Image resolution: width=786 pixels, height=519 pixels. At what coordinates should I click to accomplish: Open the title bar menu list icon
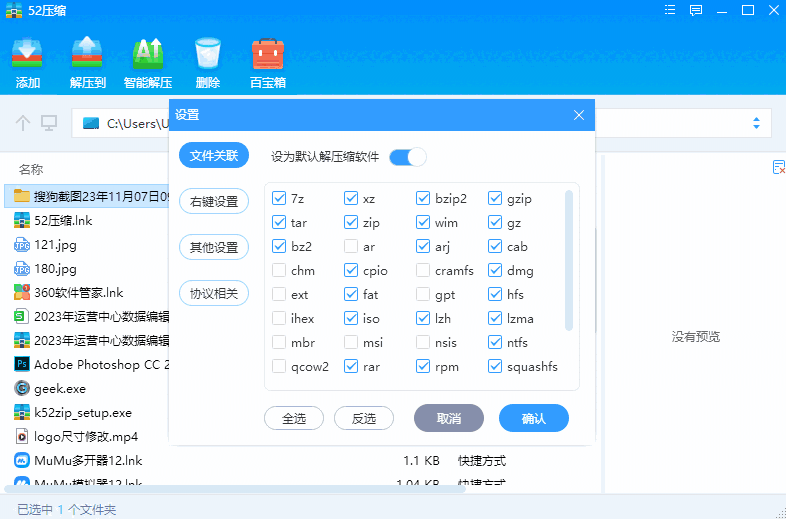(x=670, y=10)
